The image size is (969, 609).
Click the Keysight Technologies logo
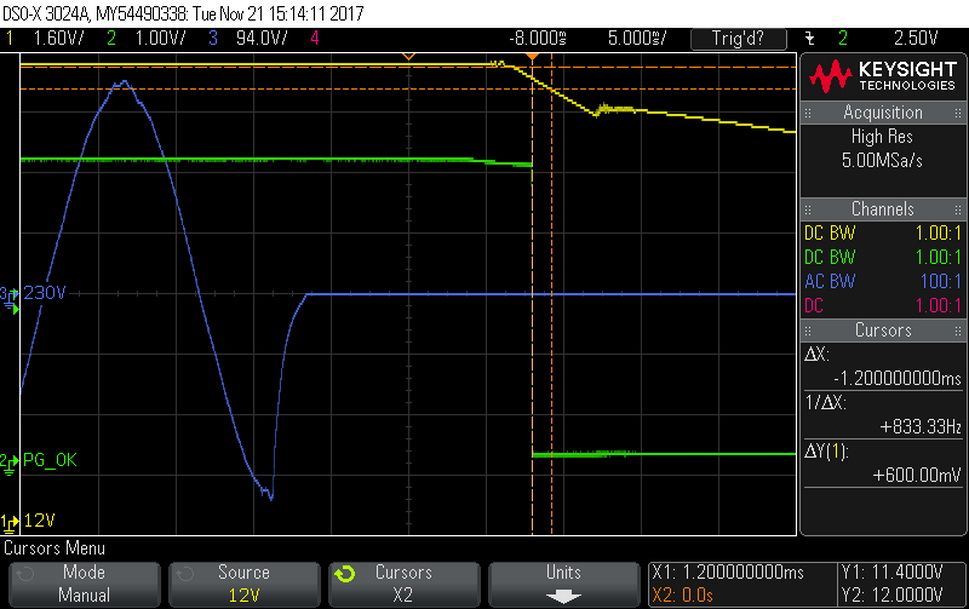pyautogui.click(x=882, y=77)
